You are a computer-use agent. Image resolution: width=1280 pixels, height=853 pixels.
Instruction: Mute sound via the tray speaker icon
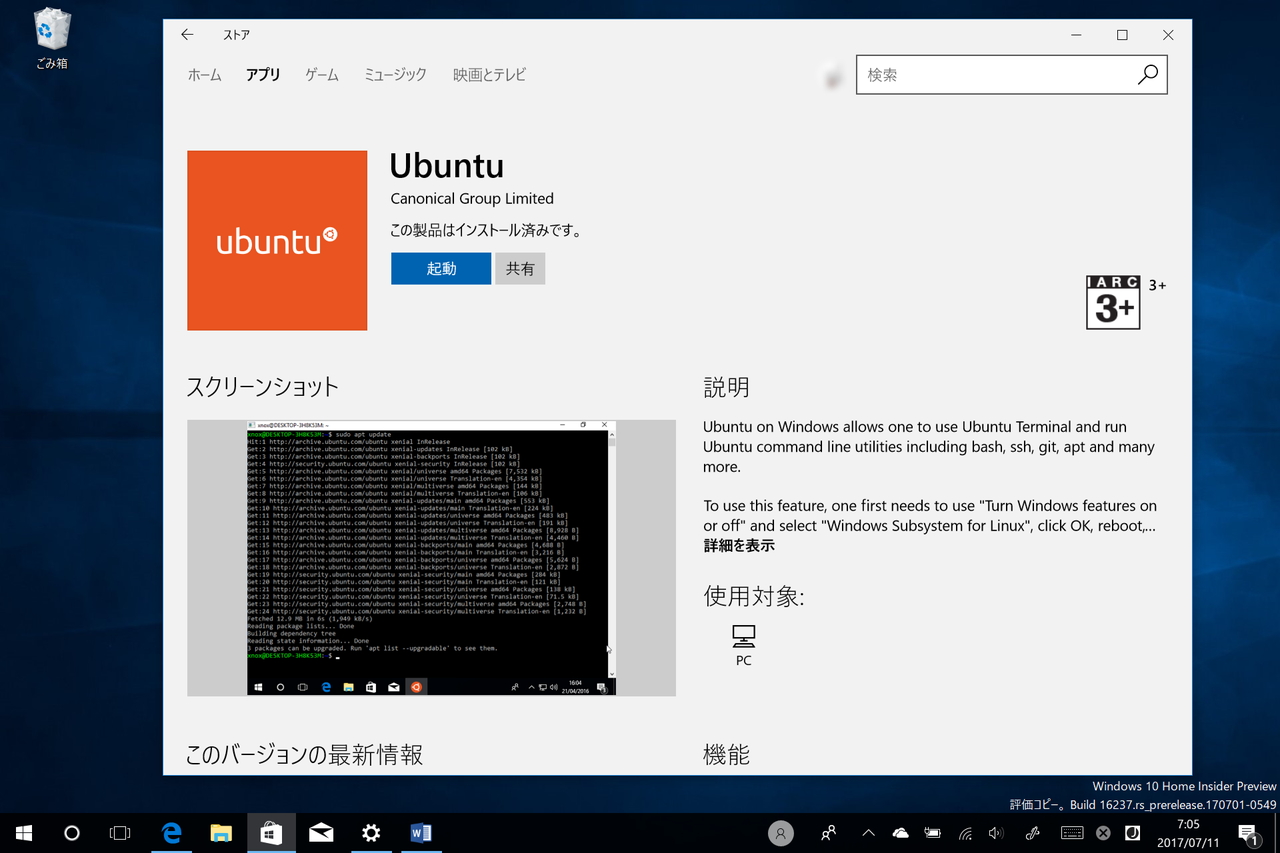tap(995, 832)
